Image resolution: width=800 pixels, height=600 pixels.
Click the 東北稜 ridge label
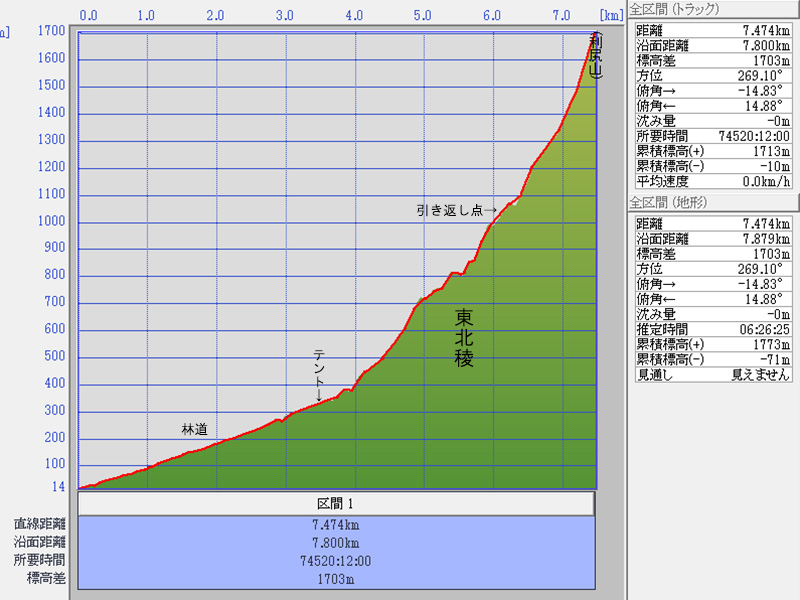(464, 338)
